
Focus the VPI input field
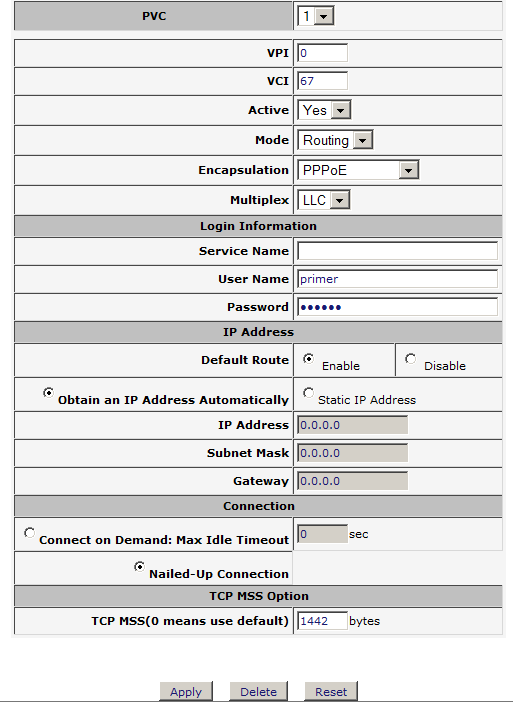[322, 53]
